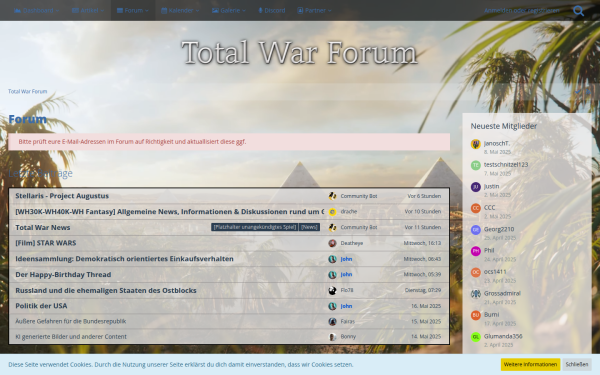Open the RSS feed icon
Screen dimensions: 600x375
588,92
